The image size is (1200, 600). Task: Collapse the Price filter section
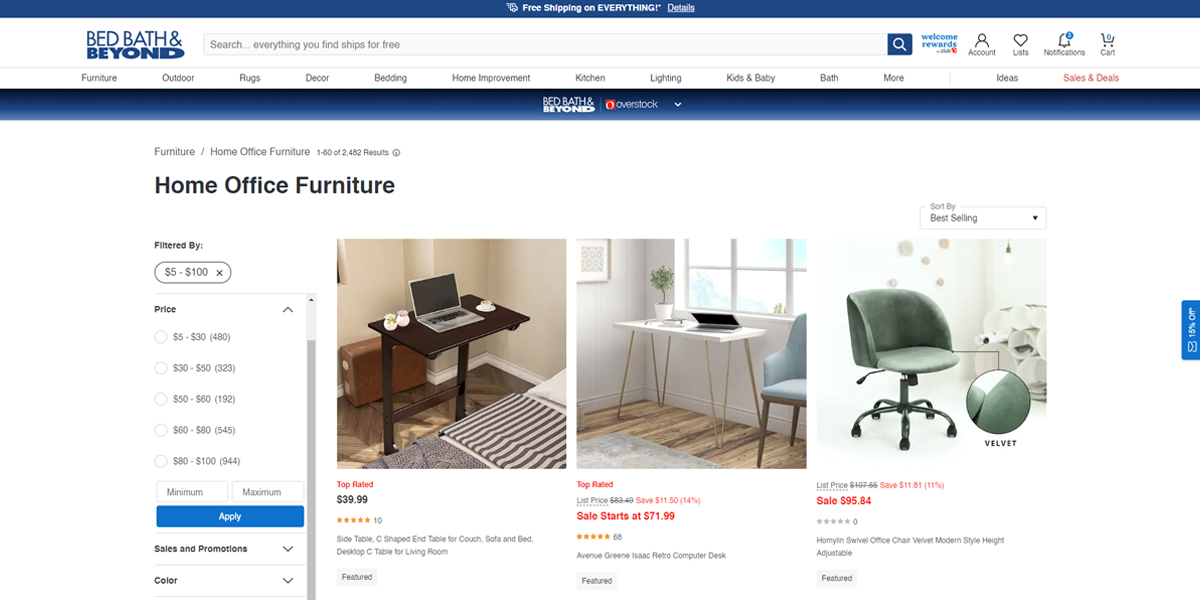(288, 310)
